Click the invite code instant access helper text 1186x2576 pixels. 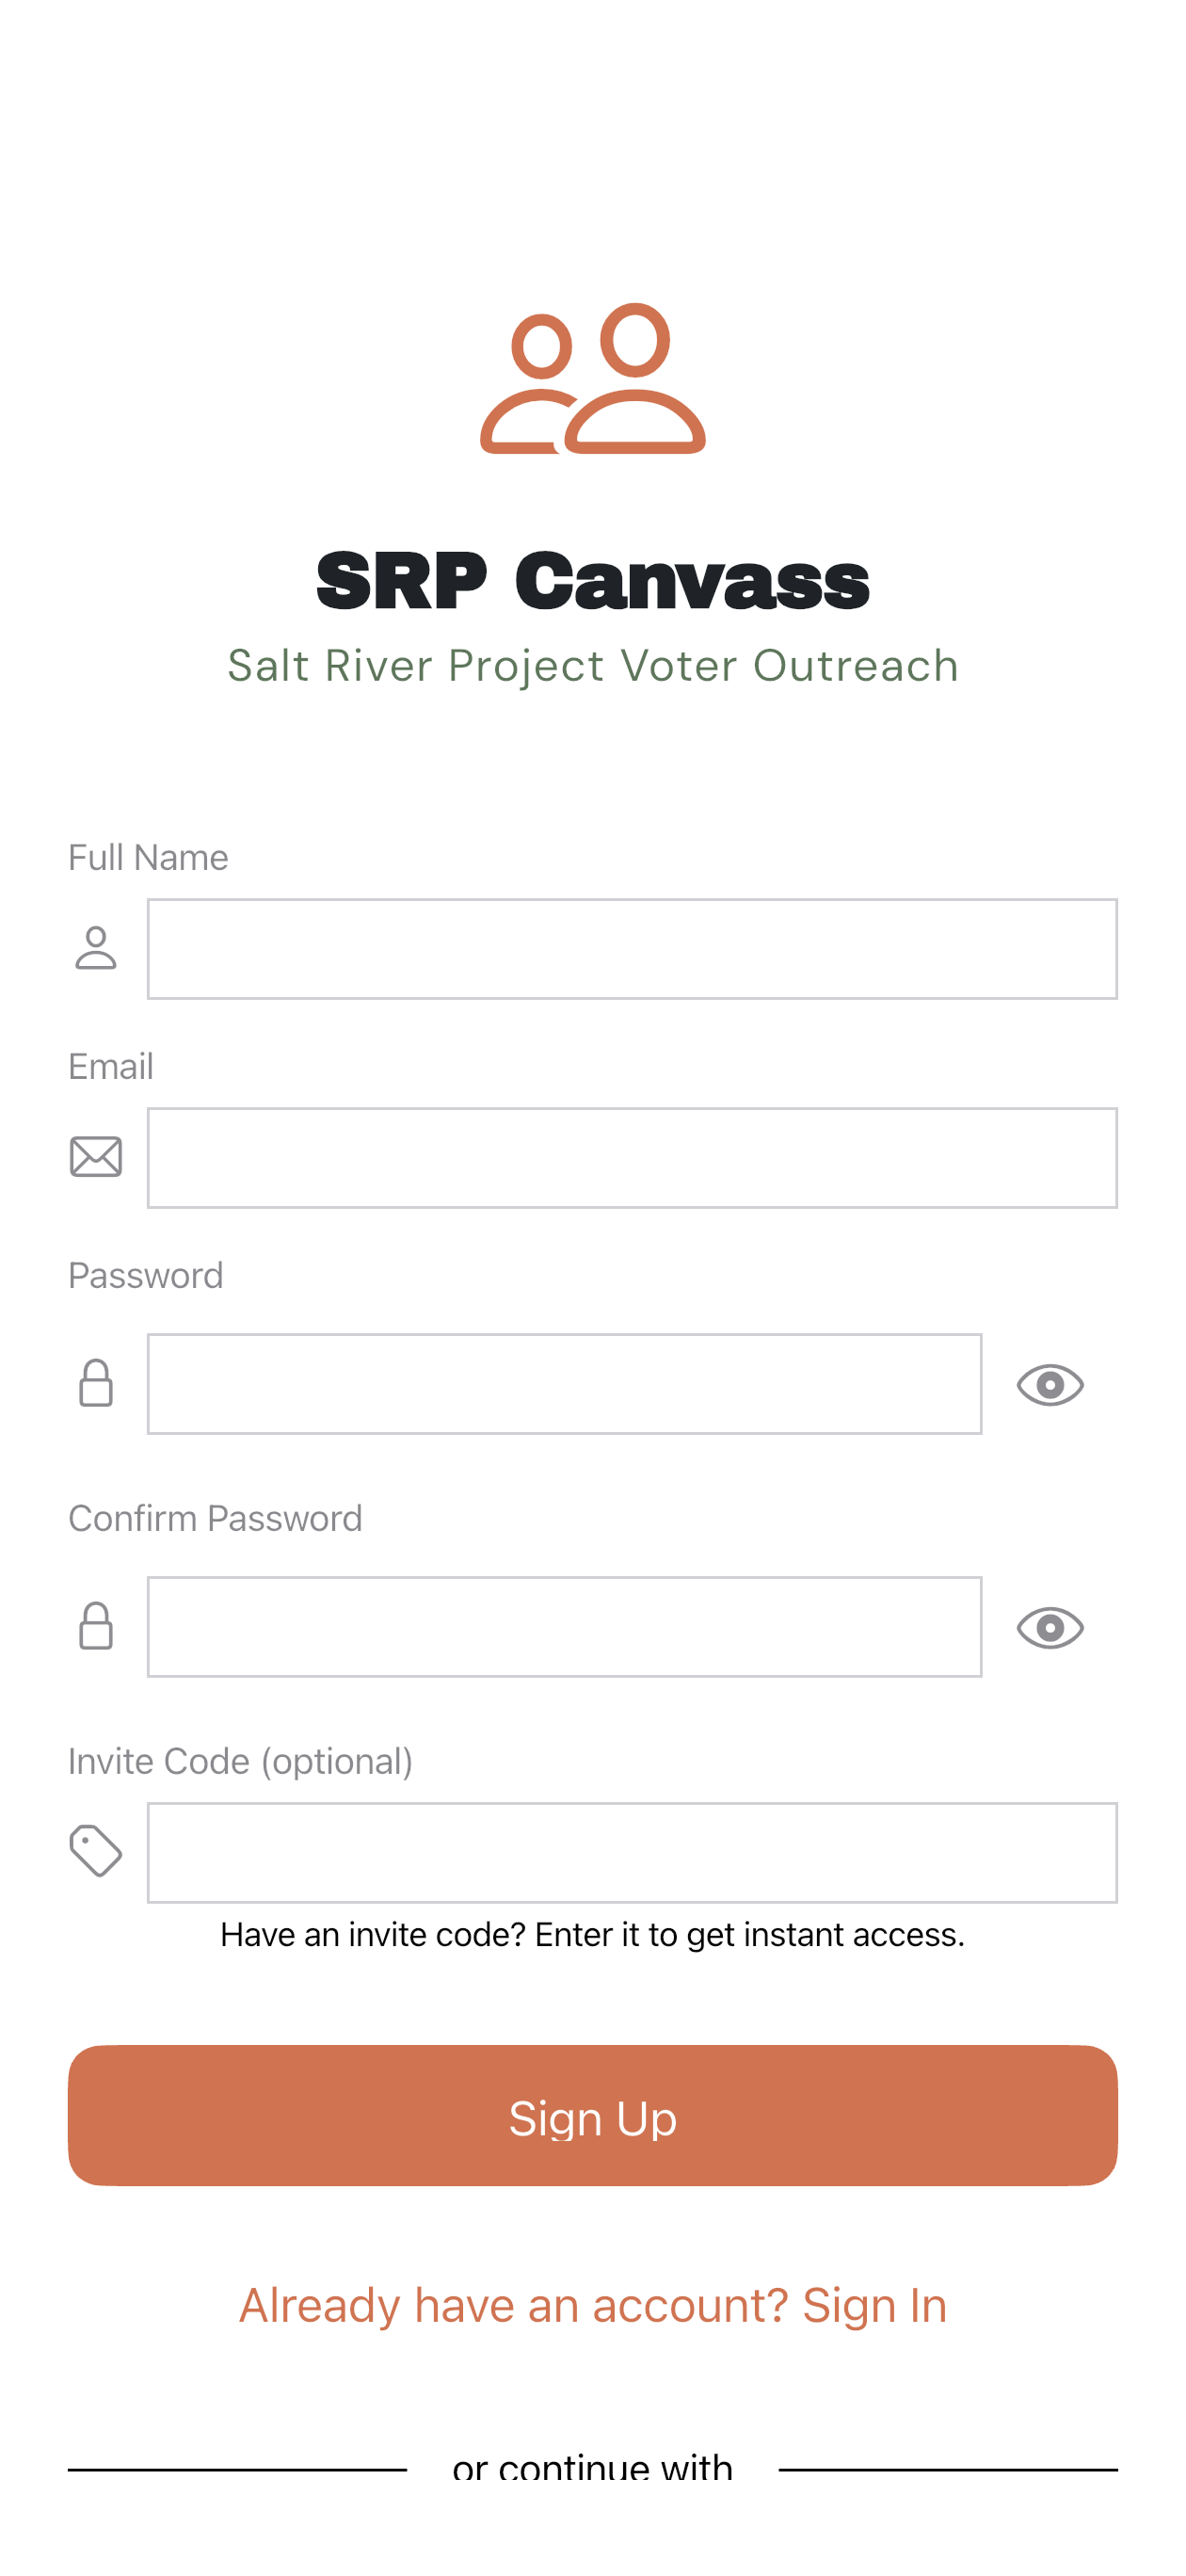[592, 1935]
